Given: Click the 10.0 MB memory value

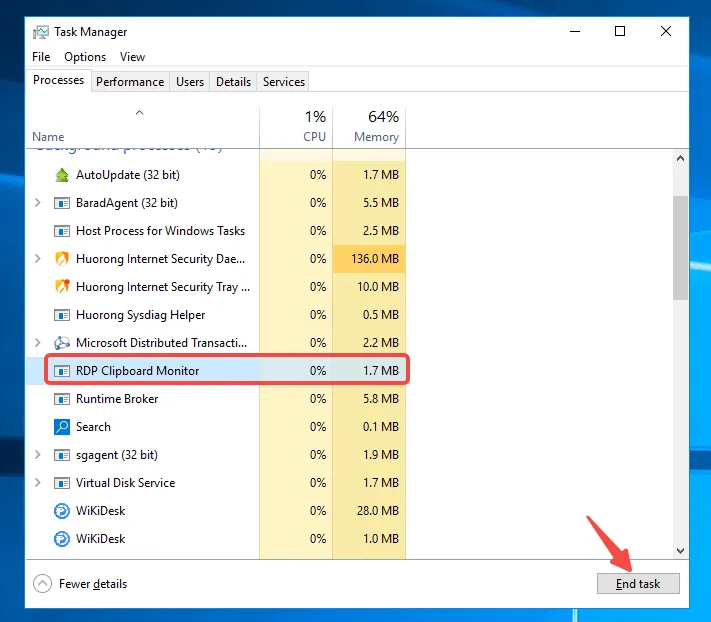Looking at the screenshot, I should pyautogui.click(x=378, y=287).
